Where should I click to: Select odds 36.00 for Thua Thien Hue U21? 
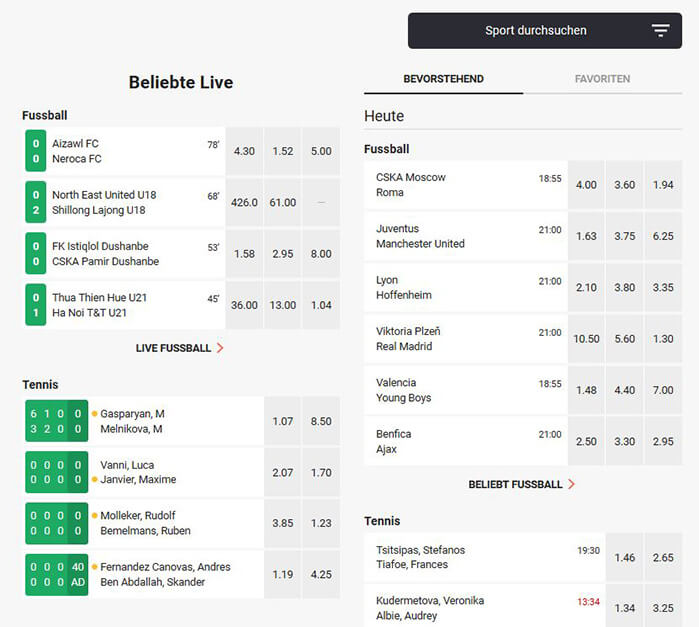[244, 305]
